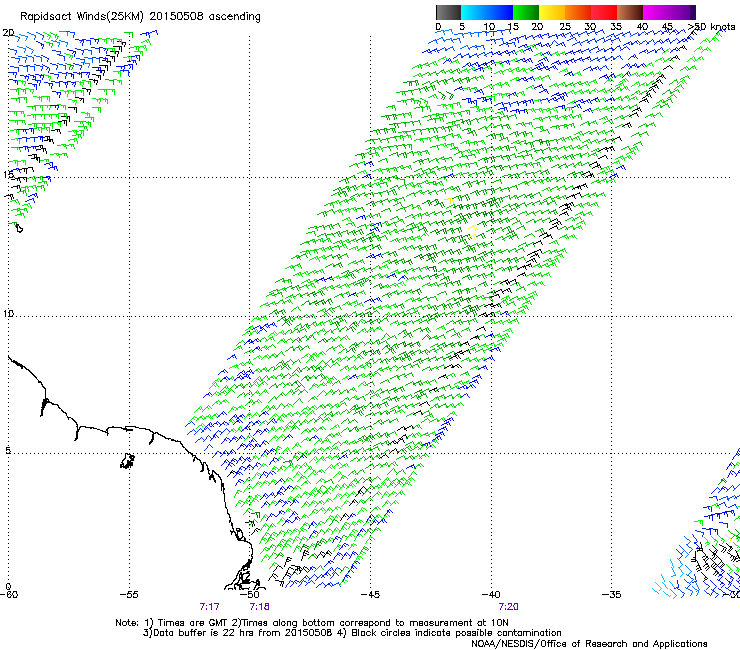Click the legend scale value "30"
This screenshot has height=650, width=740.
pyautogui.click(x=590, y=27)
